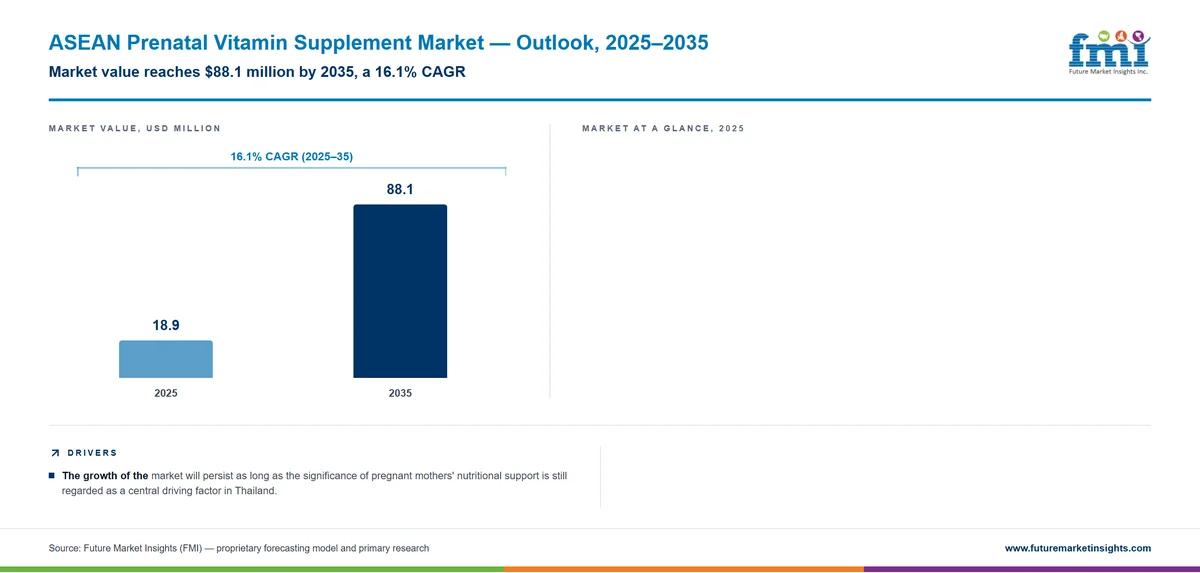Click the title ASEAN Prenatal Vitamin Supplement Market
Screen dimensions: 1200x573
click(x=380, y=44)
